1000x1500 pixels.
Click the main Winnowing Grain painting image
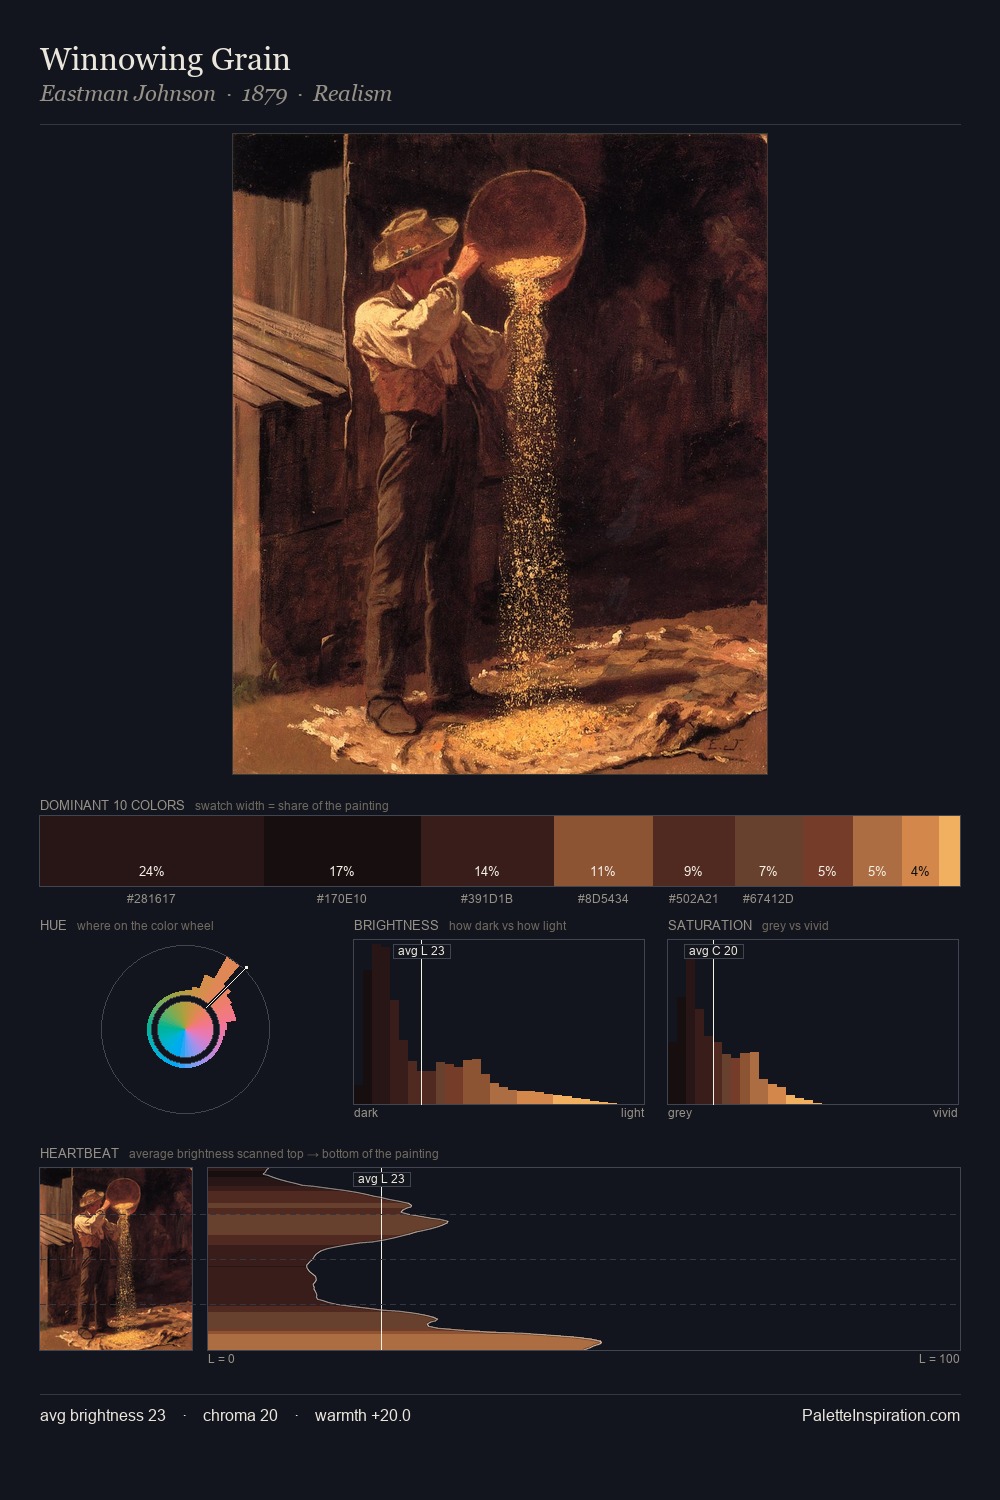tap(500, 454)
